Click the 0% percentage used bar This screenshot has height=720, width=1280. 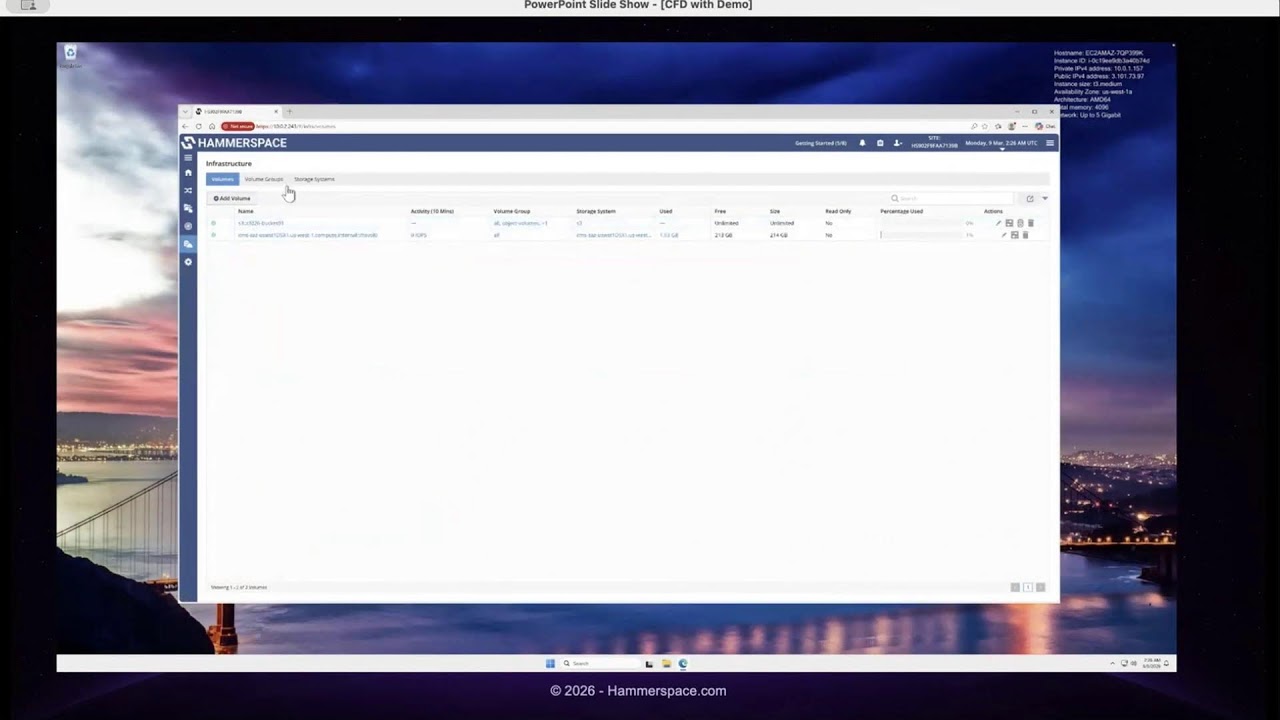(x=921, y=223)
